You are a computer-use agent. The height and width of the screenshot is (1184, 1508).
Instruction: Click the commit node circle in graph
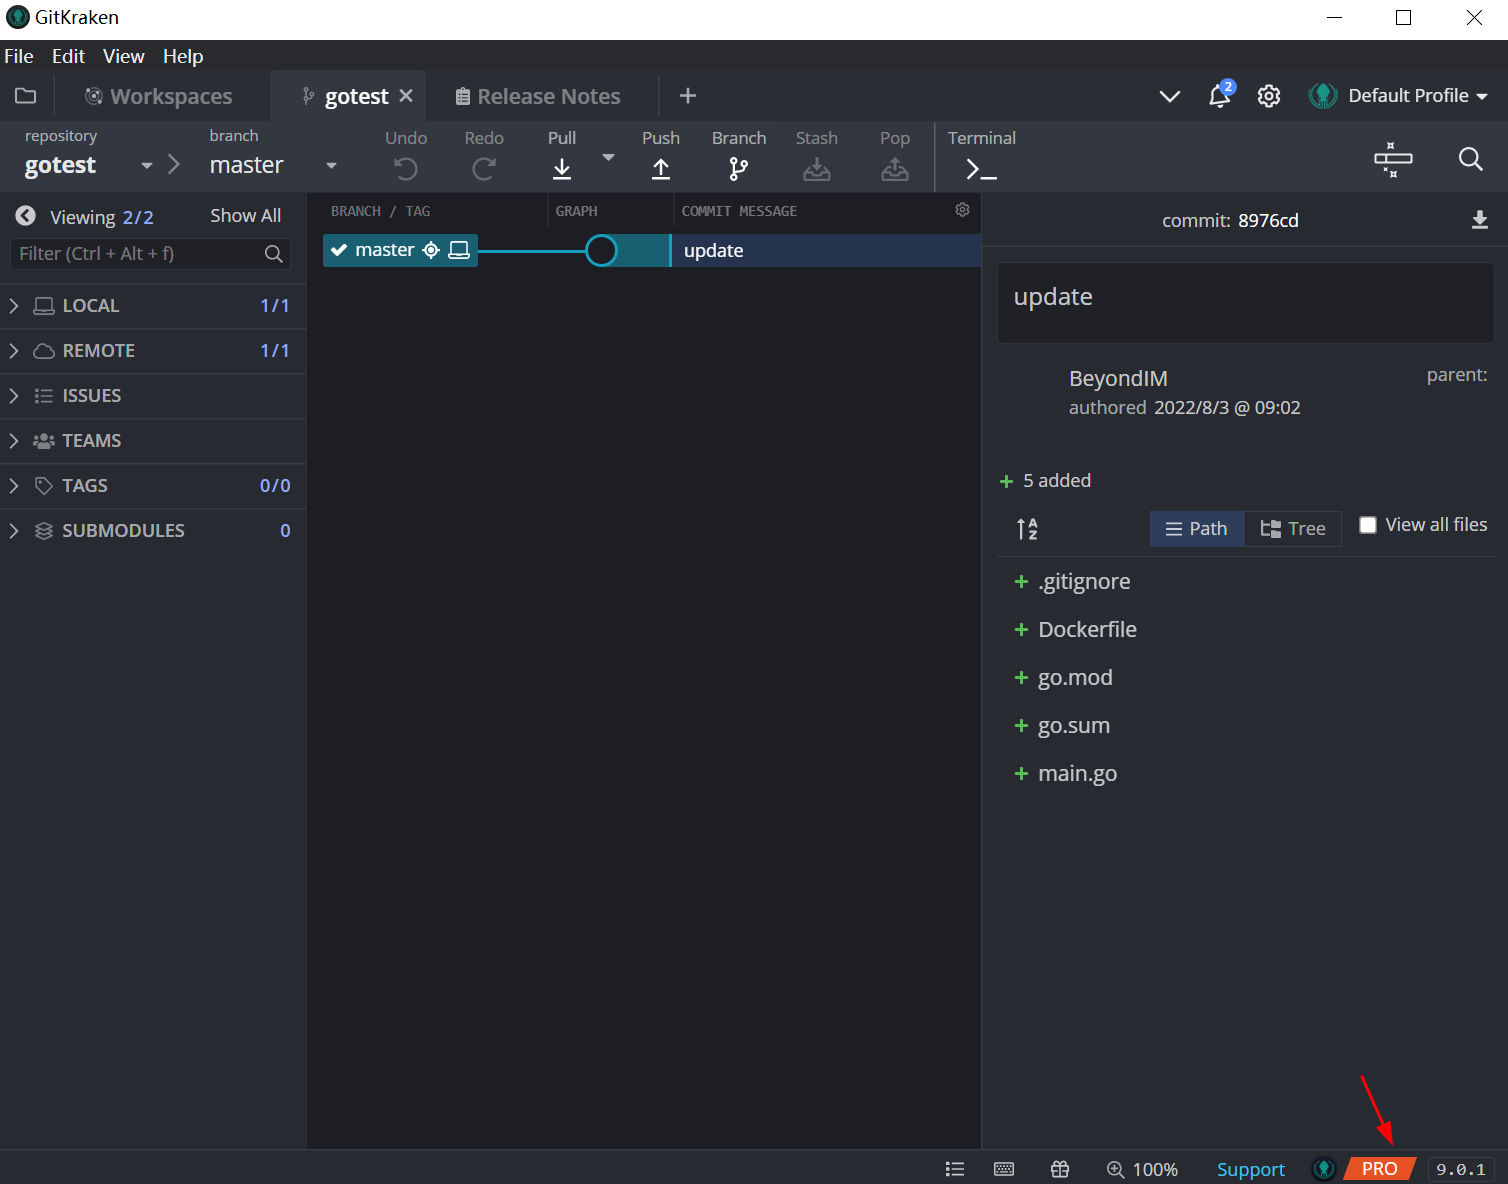point(601,250)
